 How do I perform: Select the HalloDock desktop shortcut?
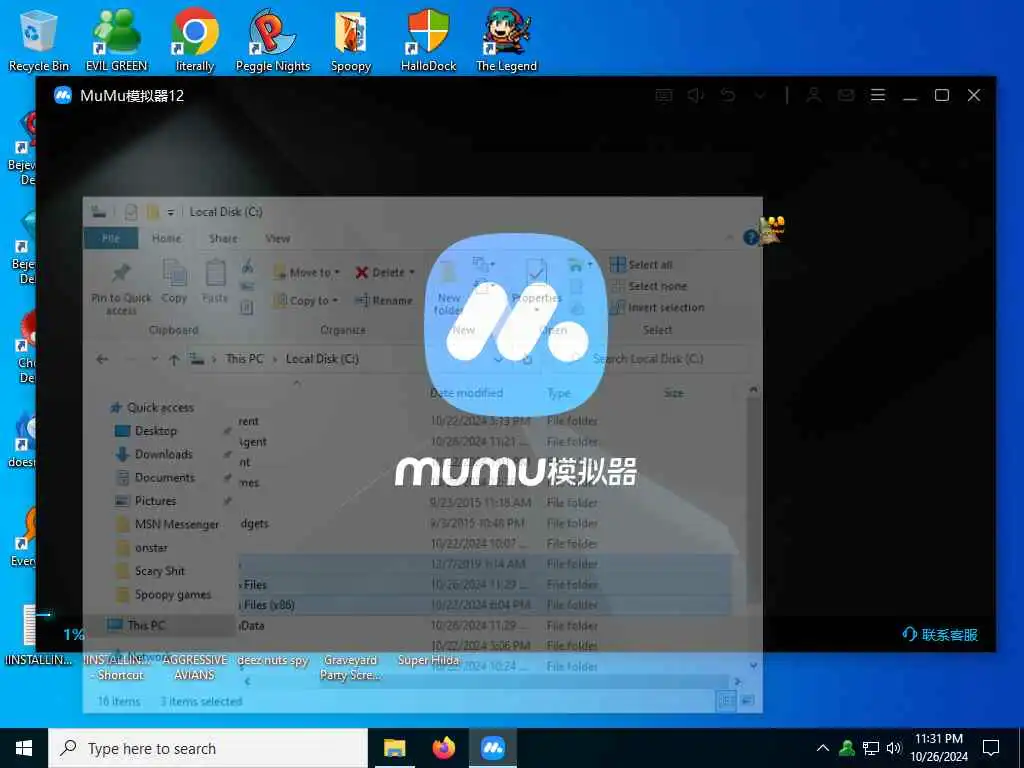[428, 40]
